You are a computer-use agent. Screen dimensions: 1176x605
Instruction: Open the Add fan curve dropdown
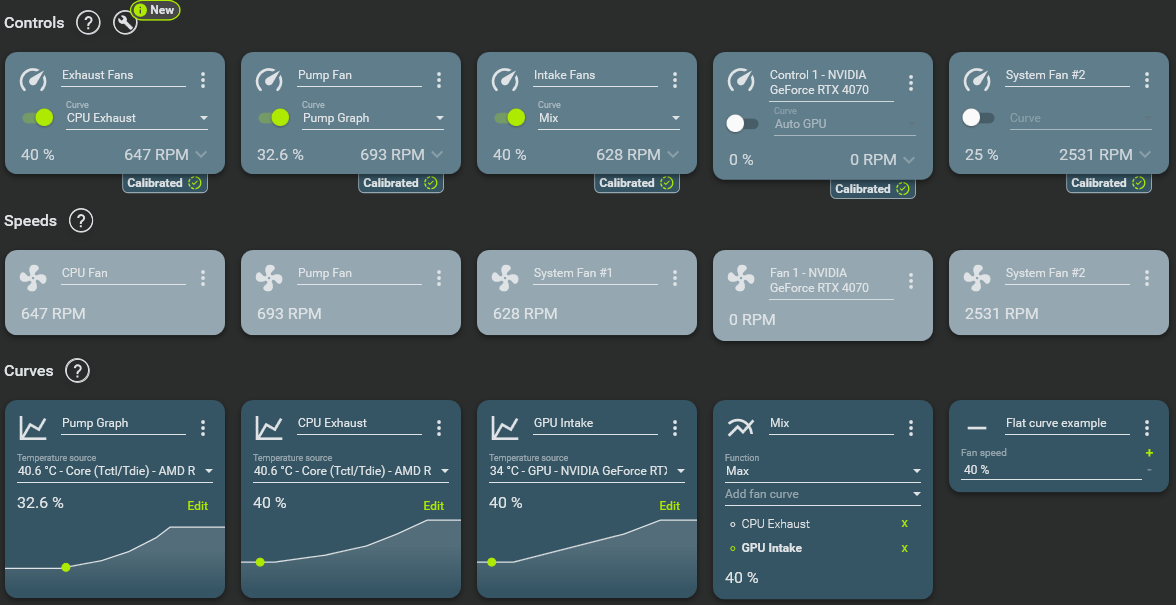(823, 494)
